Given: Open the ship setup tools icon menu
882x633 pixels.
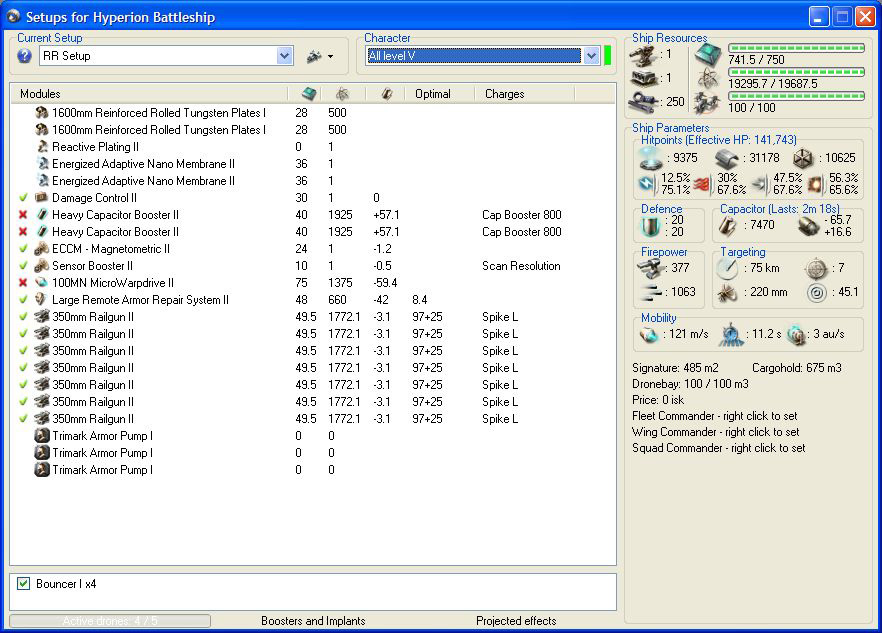Looking at the screenshot, I should point(313,56).
